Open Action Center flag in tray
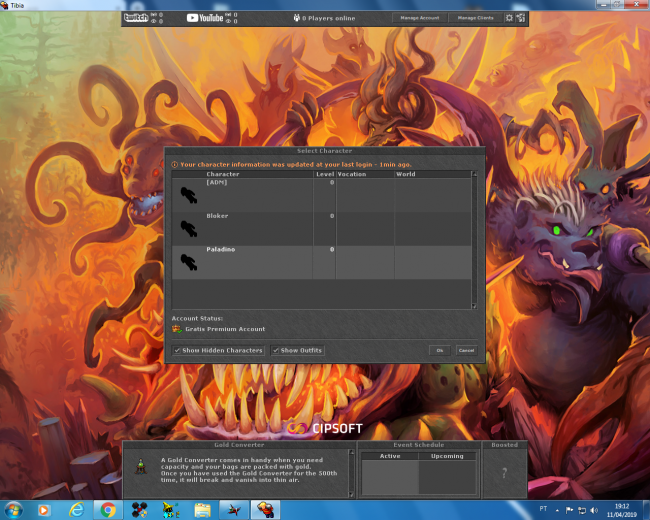The height and width of the screenshot is (520, 650). click(x=569, y=510)
